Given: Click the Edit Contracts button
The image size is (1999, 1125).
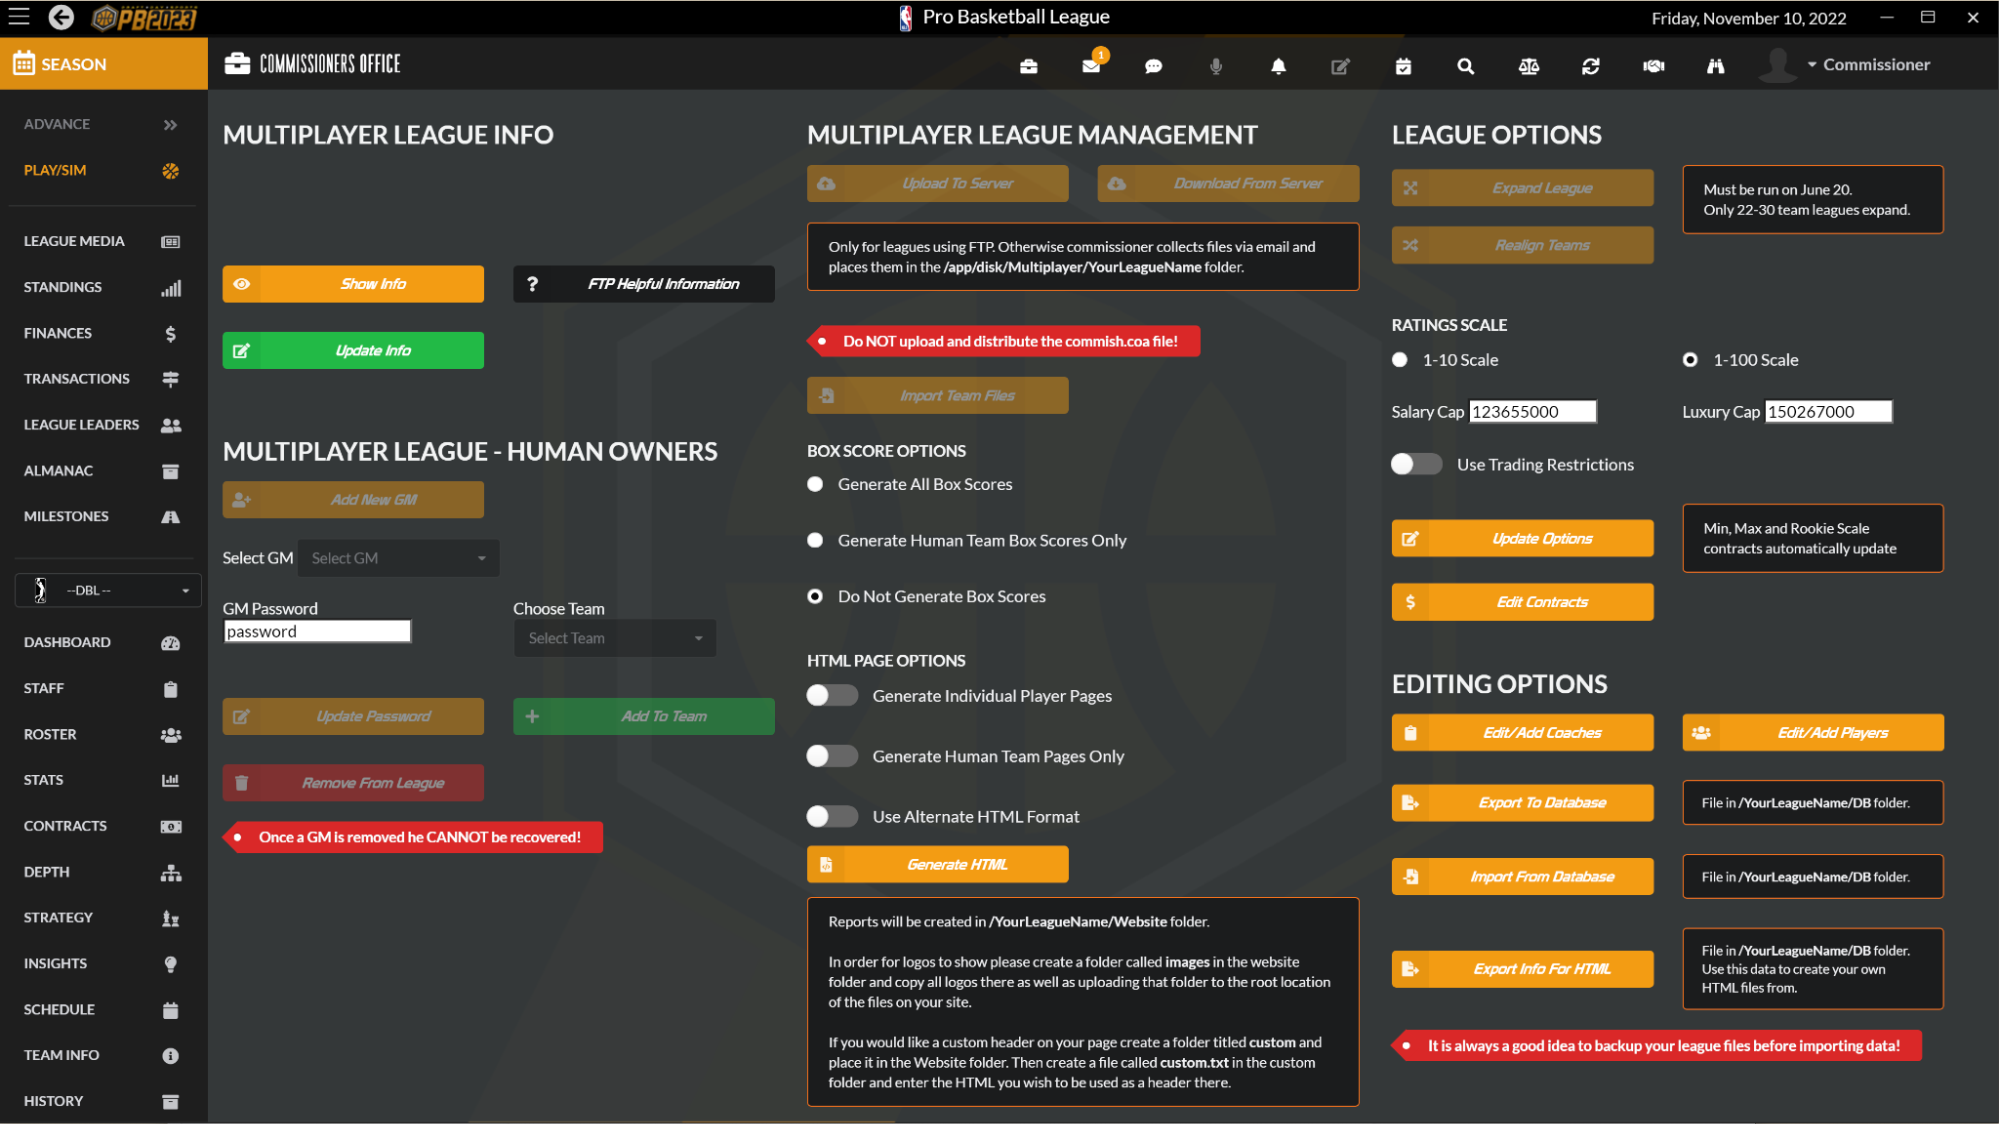Looking at the screenshot, I should click(1523, 602).
